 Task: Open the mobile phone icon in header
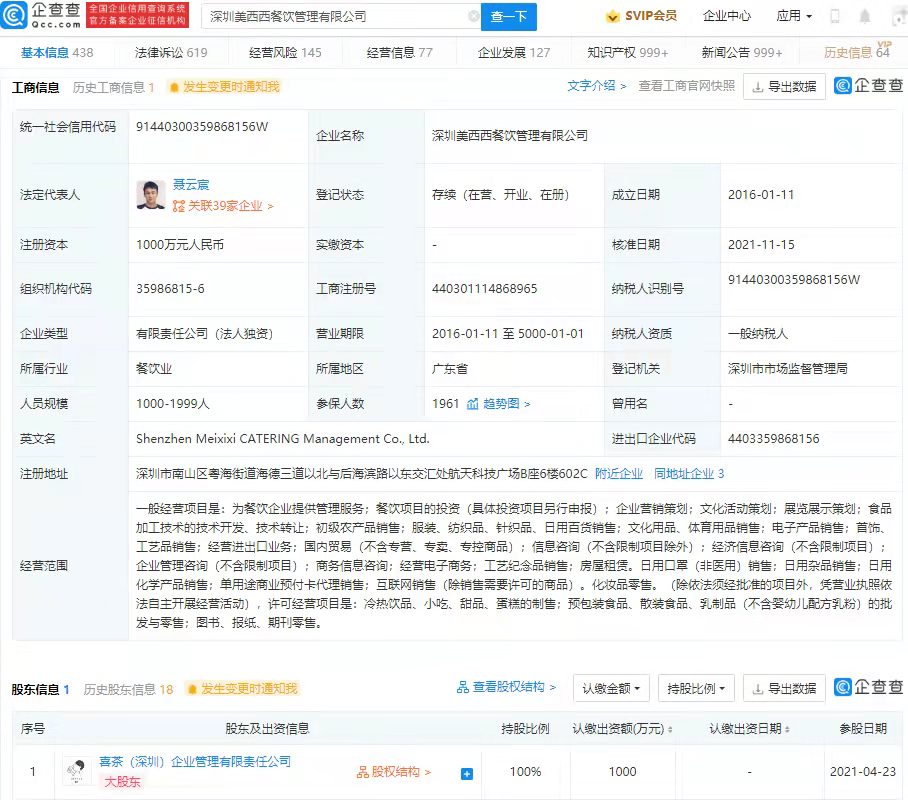tap(835, 16)
